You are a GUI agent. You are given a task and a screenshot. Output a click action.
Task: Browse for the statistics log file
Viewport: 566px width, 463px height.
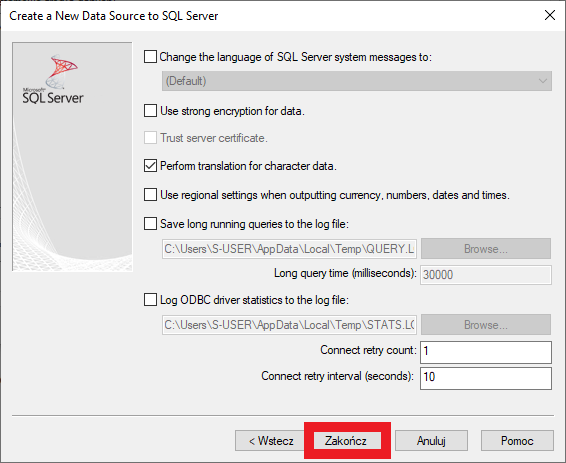(486, 325)
